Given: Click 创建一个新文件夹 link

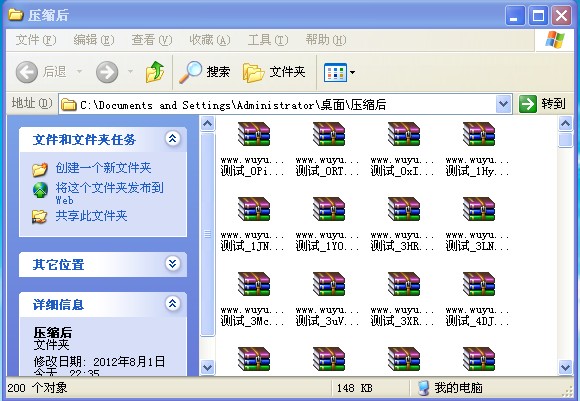Looking at the screenshot, I should coord(103,168).
